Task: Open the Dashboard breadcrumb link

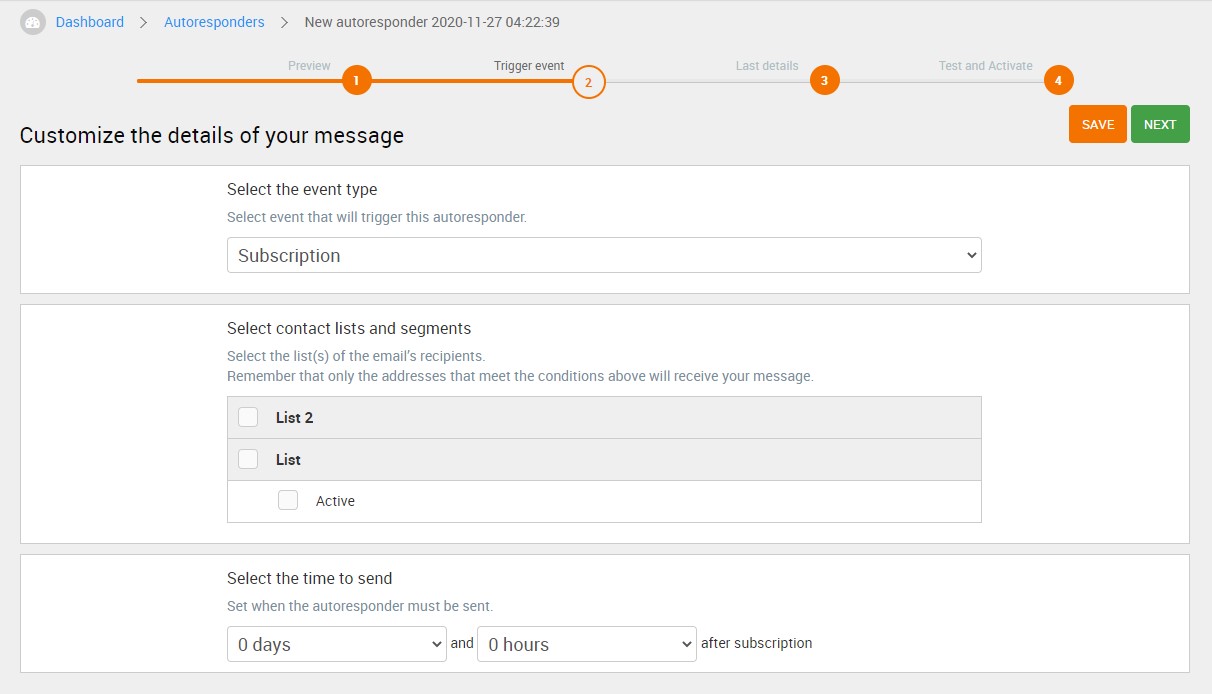Action: click(90, 22)
